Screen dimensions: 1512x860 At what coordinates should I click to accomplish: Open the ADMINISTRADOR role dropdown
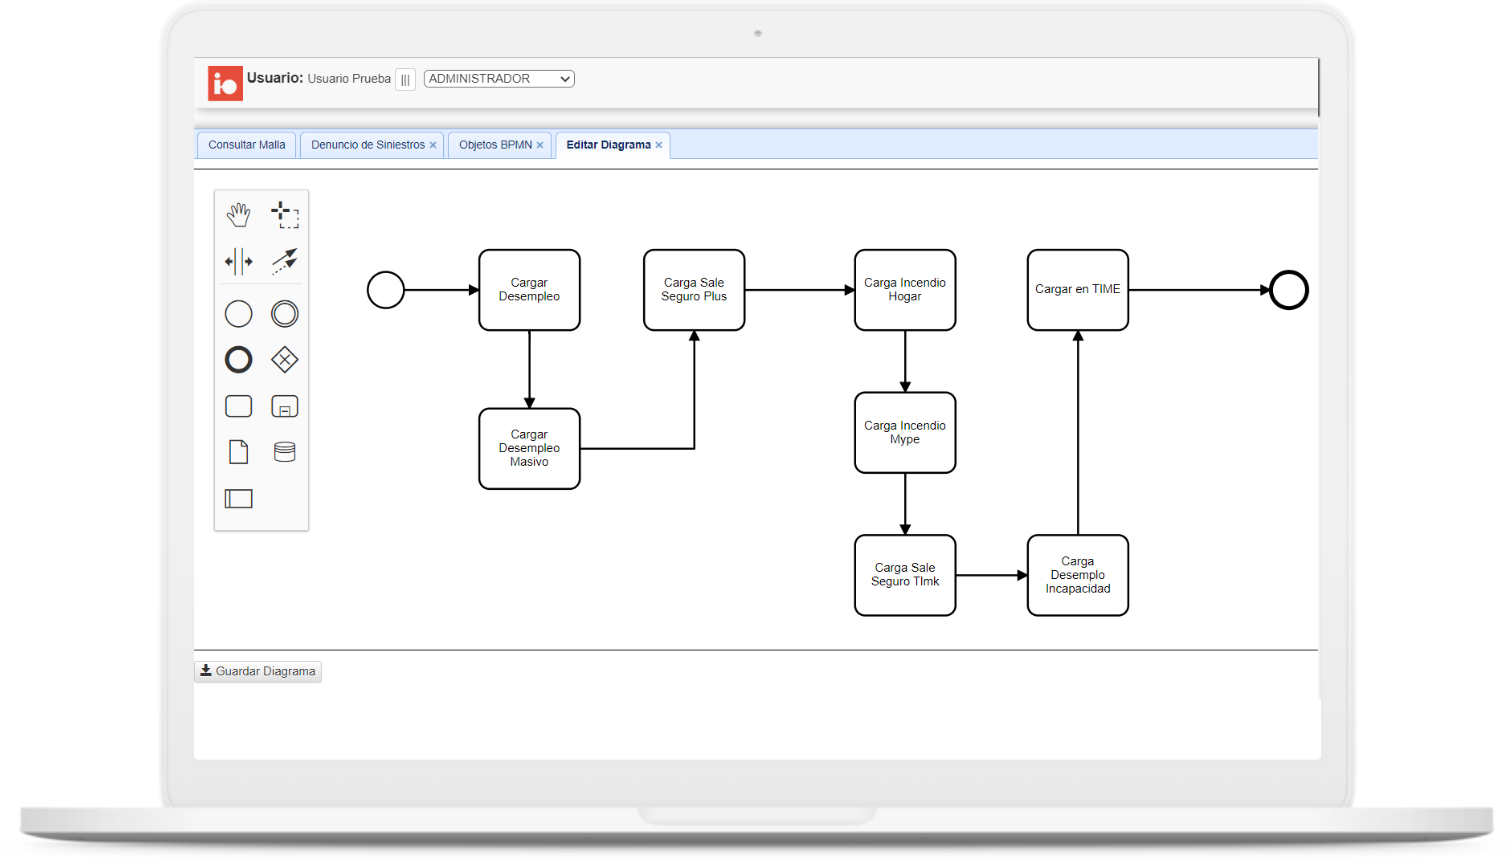click(x=499, y=79)
